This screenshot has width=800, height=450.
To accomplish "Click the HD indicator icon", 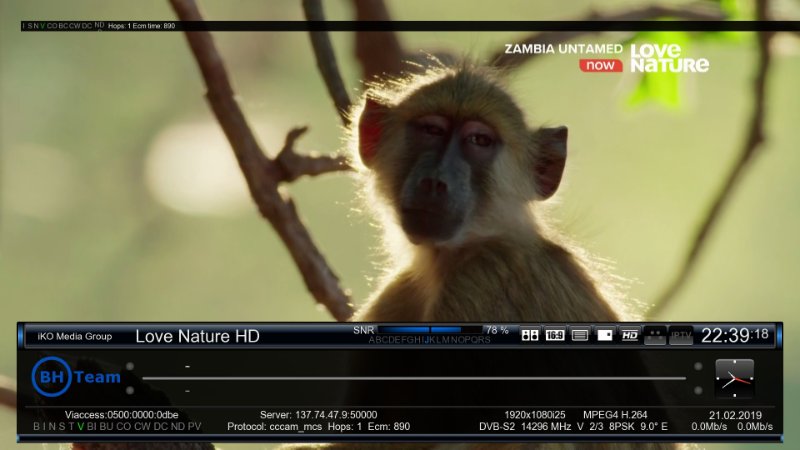I will click(630, 335).
